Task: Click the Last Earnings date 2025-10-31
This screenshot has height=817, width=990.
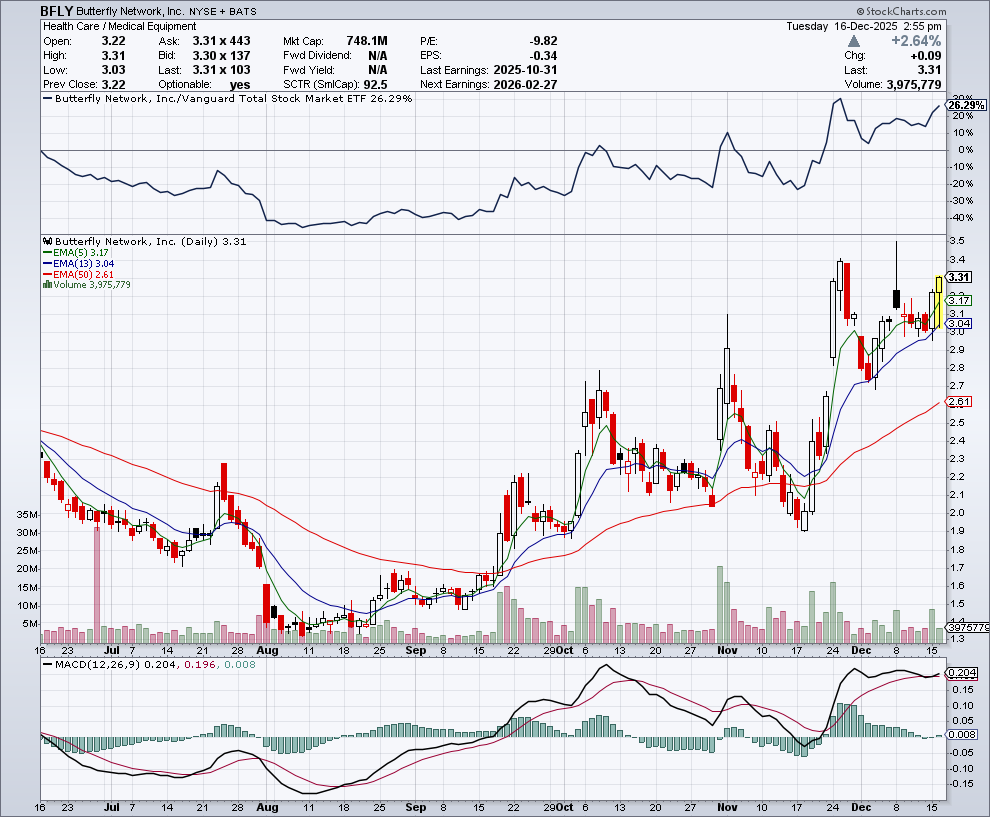Action: (x=525, y=70)
